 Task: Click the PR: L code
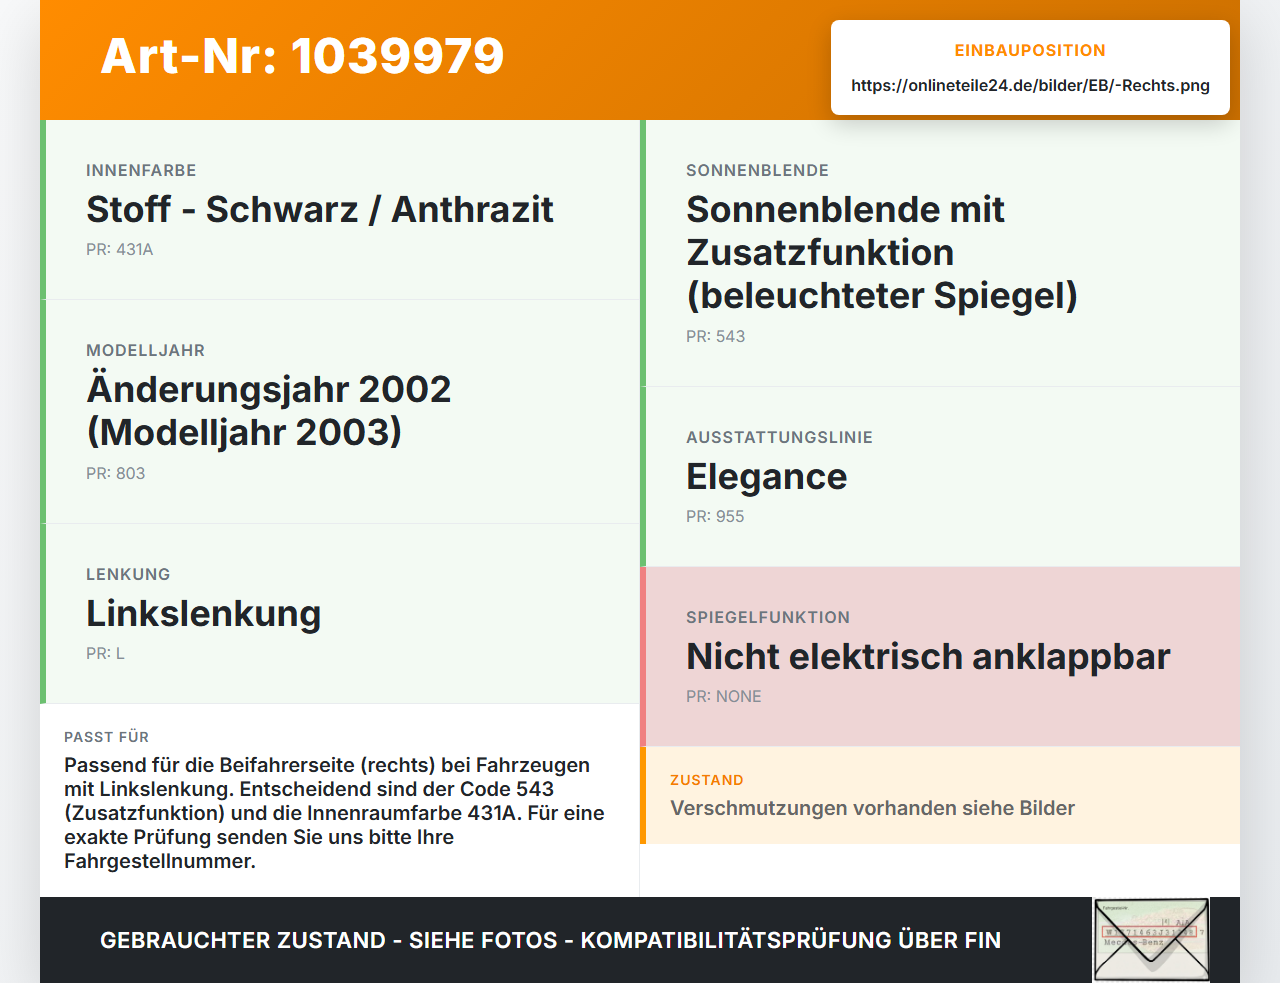pyautogui.click(x=106, y=654)
